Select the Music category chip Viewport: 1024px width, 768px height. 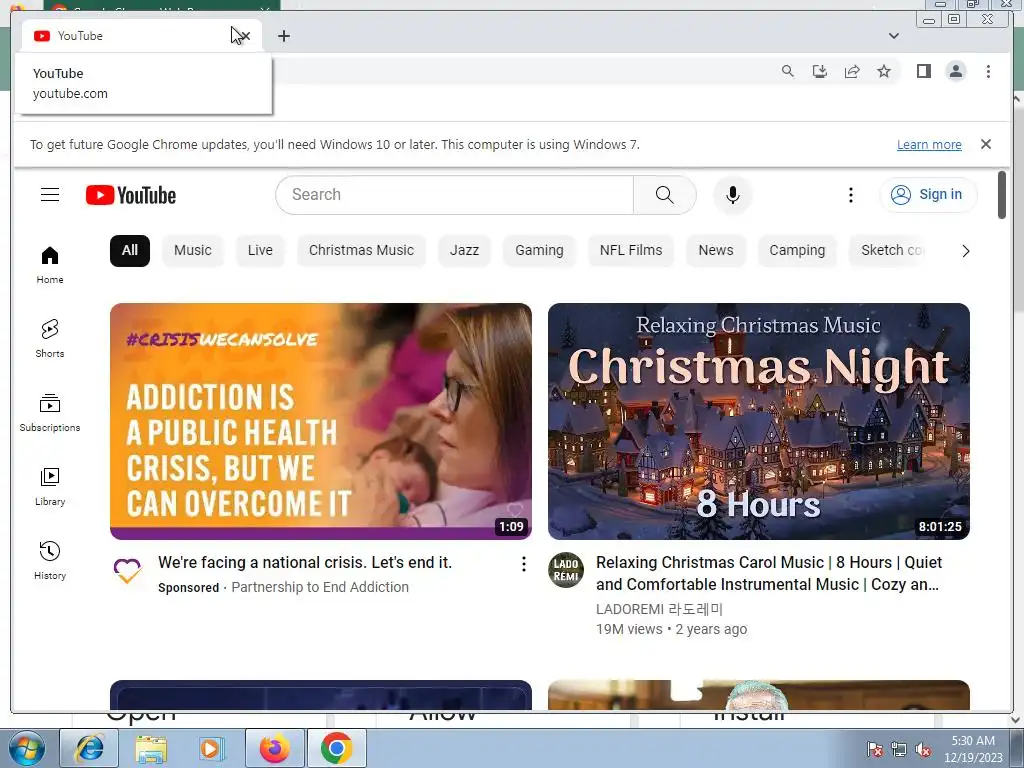point(193,251)
